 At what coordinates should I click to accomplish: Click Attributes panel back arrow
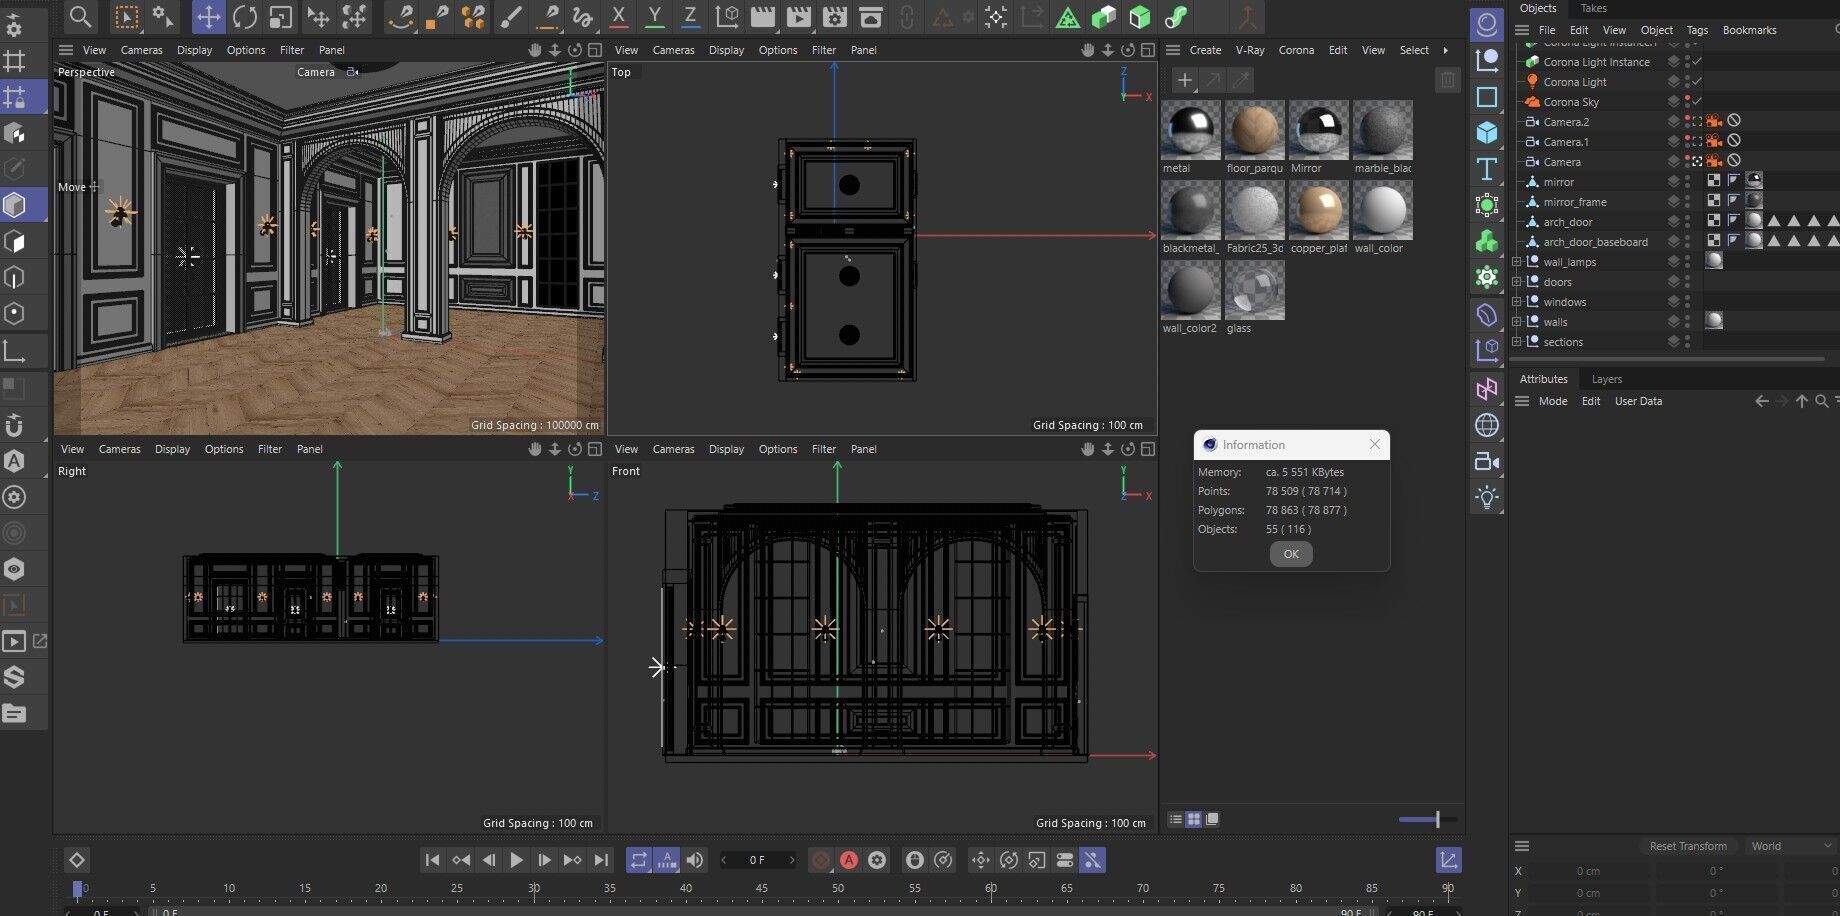[x=1762, y=401]
